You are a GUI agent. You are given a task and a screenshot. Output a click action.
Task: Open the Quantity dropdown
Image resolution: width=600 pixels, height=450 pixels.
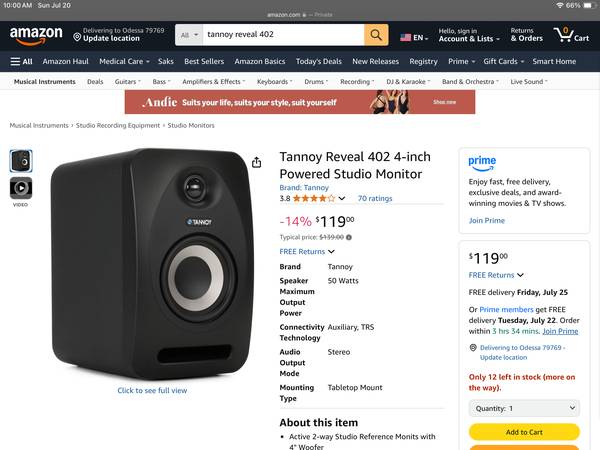[x=524, y=408]
